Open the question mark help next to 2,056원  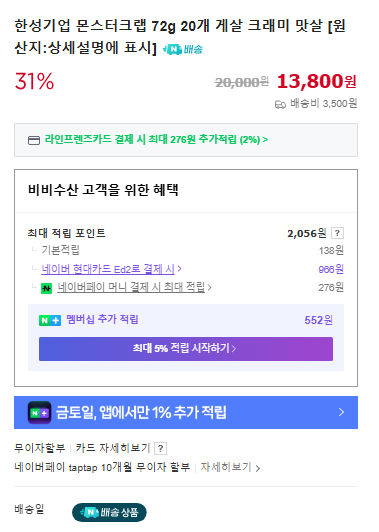(x=337, y=233)
